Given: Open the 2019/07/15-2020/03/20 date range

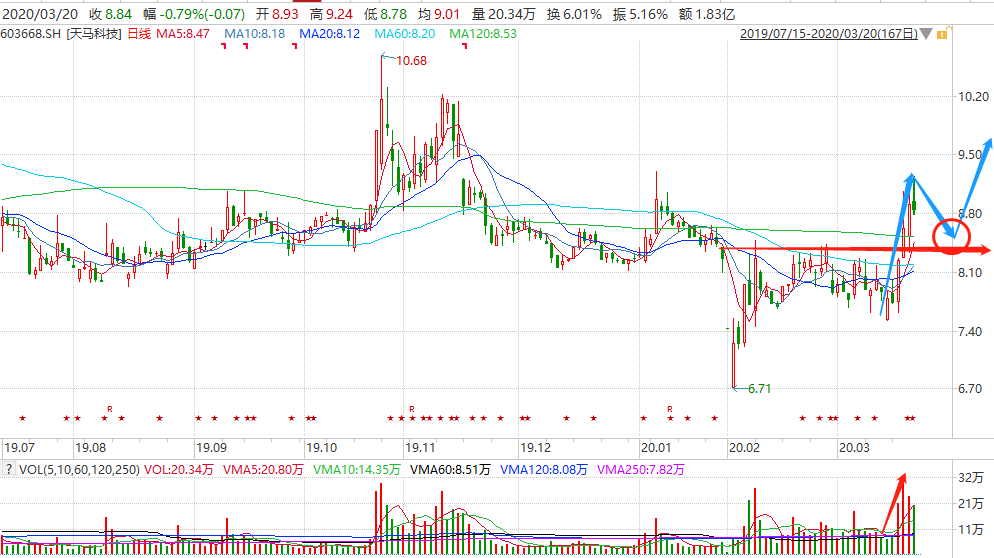Looking at the screenshot, I should (828, 34).
